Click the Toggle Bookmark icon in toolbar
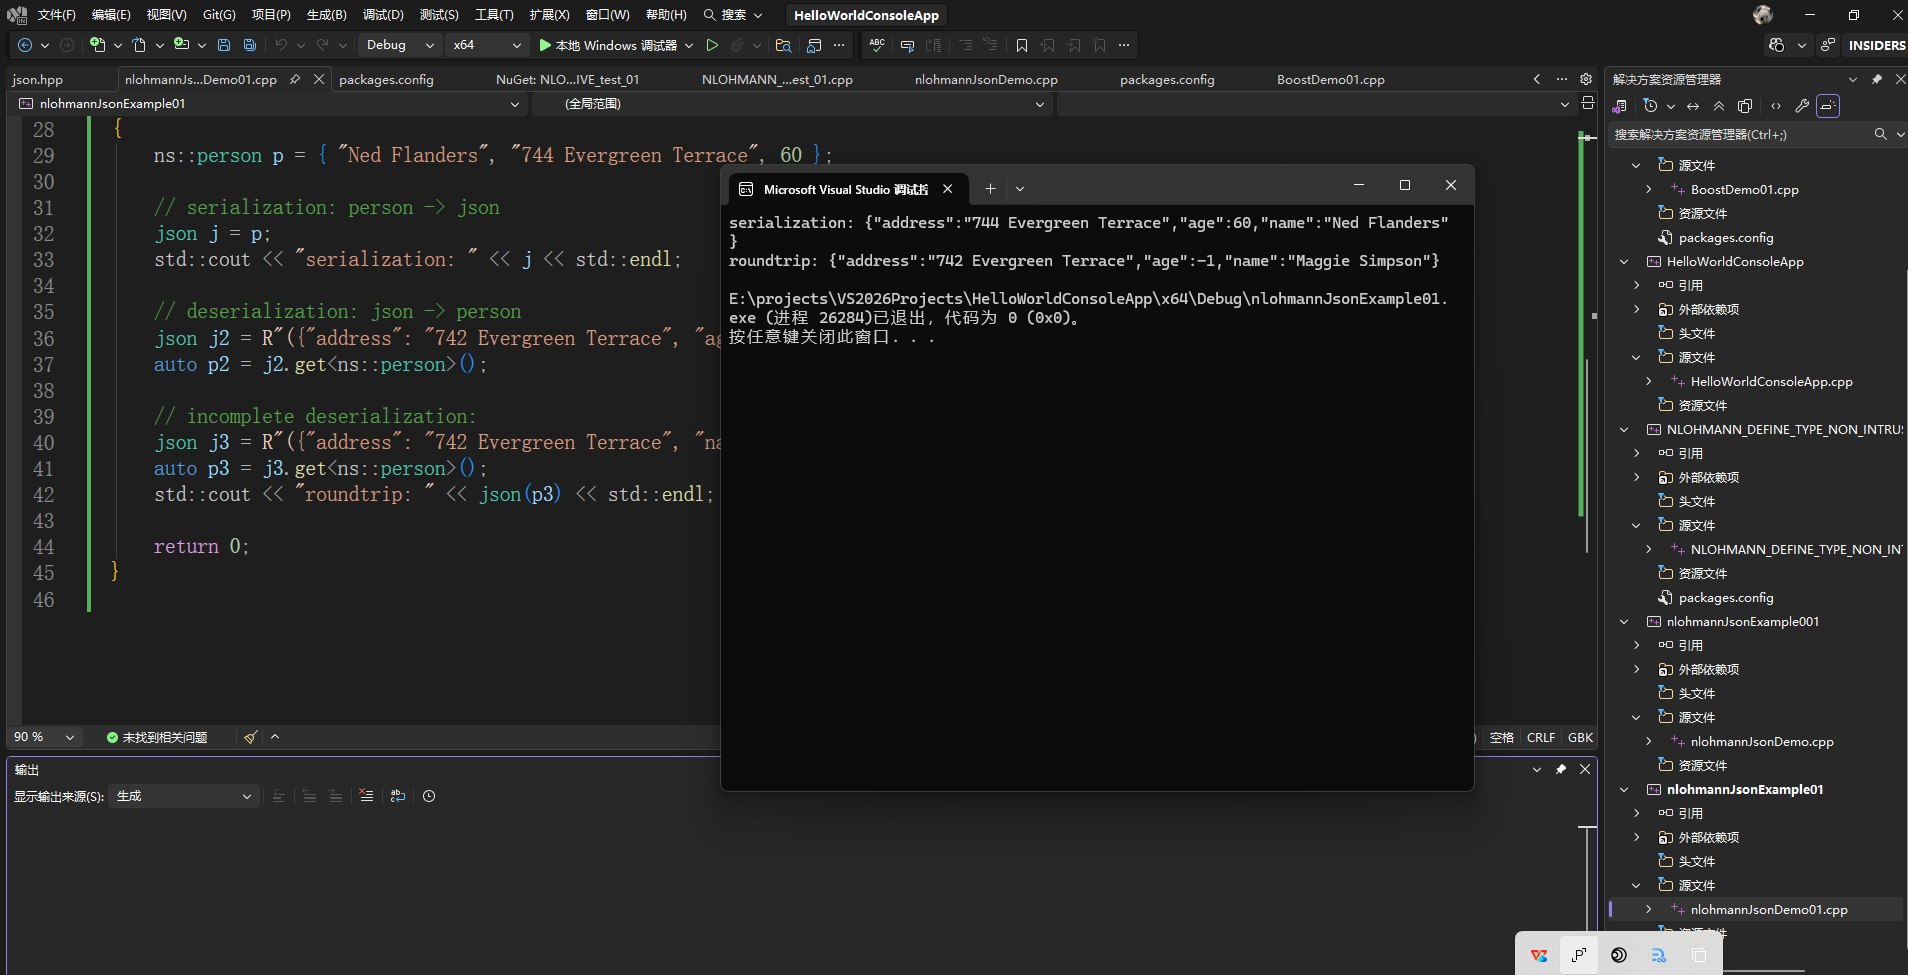This screenshot has width=1908, height=975. click(x=1022, y=45)
